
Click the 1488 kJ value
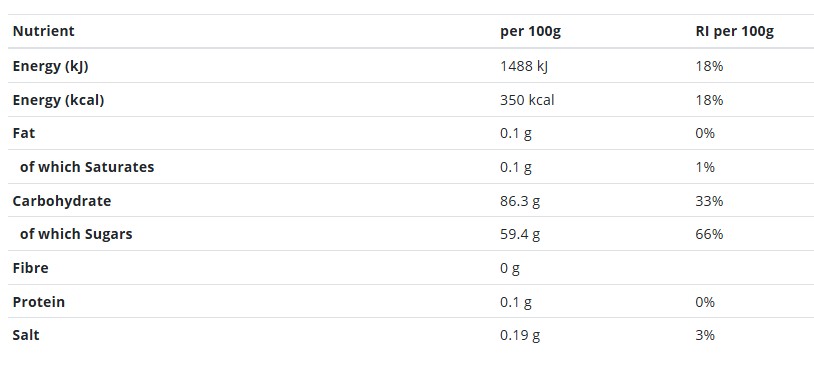tap(524, 66)
